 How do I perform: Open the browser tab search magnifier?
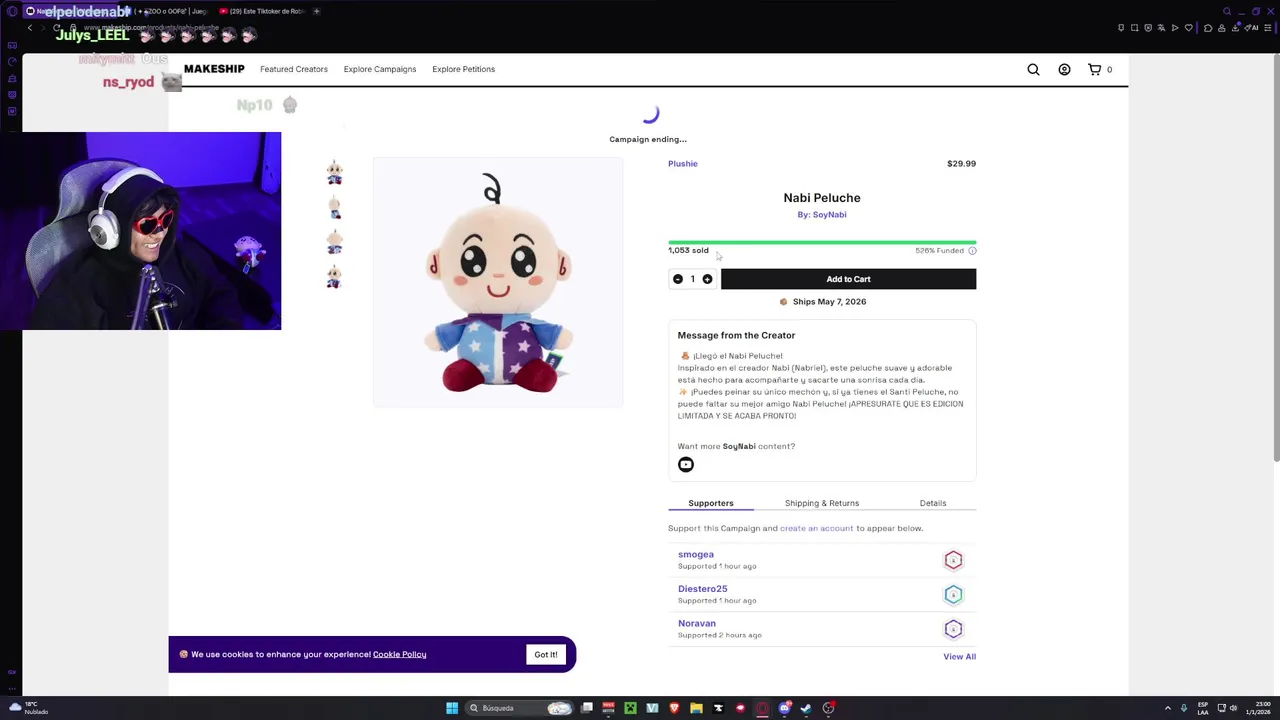click(1227, 11)
